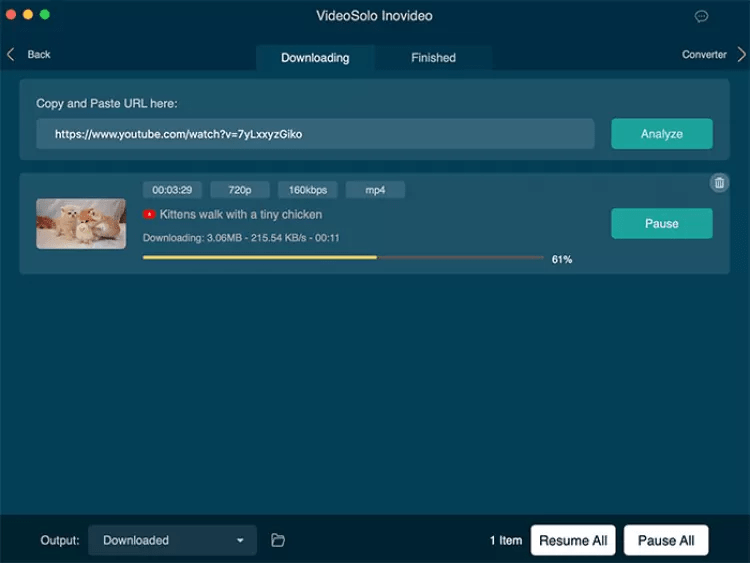Image resolution: width=750 pixels, height=563 pixels.
Task: Click the YouTube icon beside the video title
Action: pos(149,214)
